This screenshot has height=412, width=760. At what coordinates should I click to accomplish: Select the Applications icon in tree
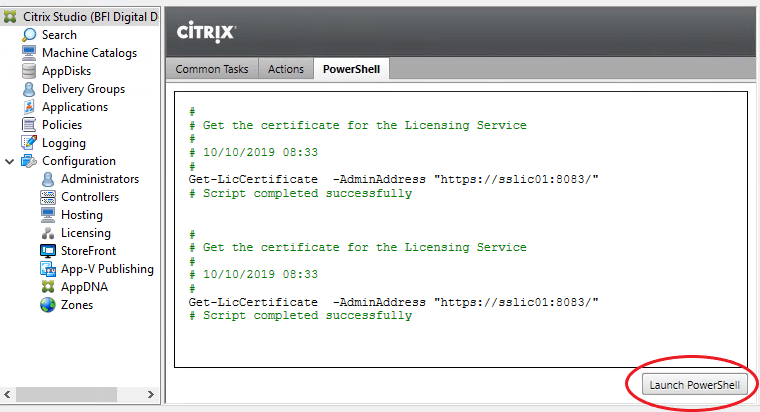click(30, 107)
